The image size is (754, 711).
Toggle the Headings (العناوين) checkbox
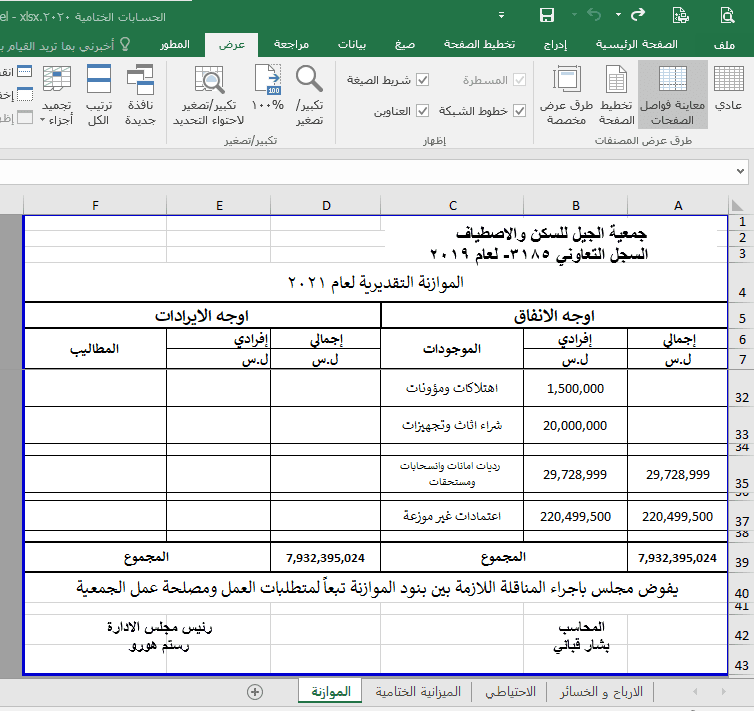pos(422,111)
